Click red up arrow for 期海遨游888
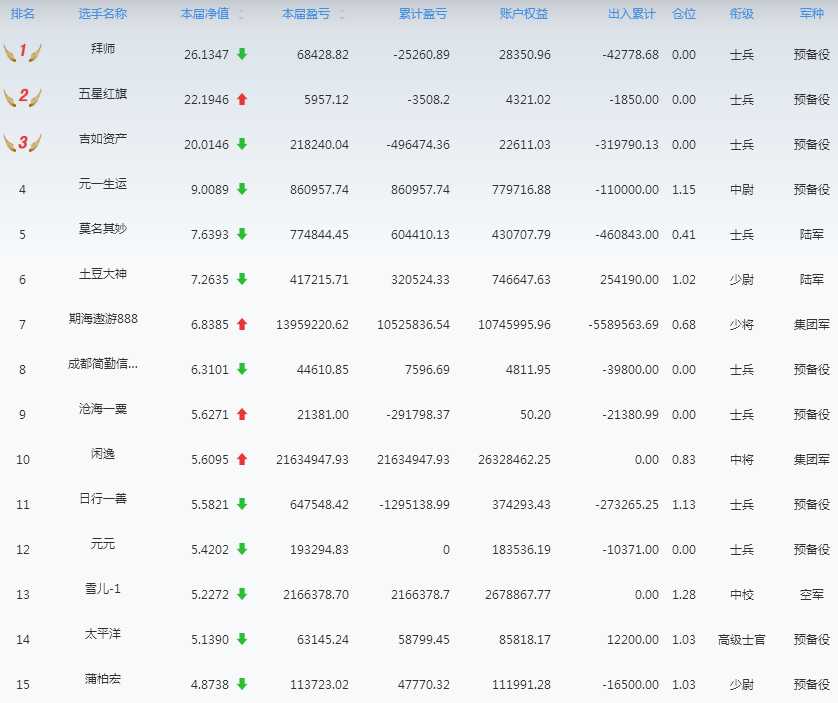The image size is (838, 703). [x=242, y=324]
